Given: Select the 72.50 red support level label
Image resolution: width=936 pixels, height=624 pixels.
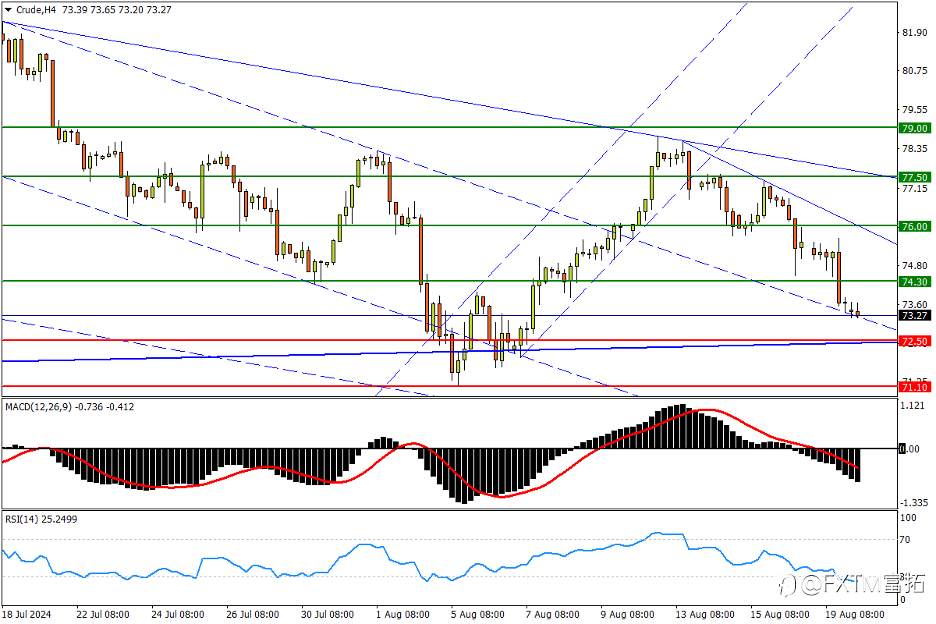Looking at the screenshot, I should pyautogui.click(x=915, y=342).
